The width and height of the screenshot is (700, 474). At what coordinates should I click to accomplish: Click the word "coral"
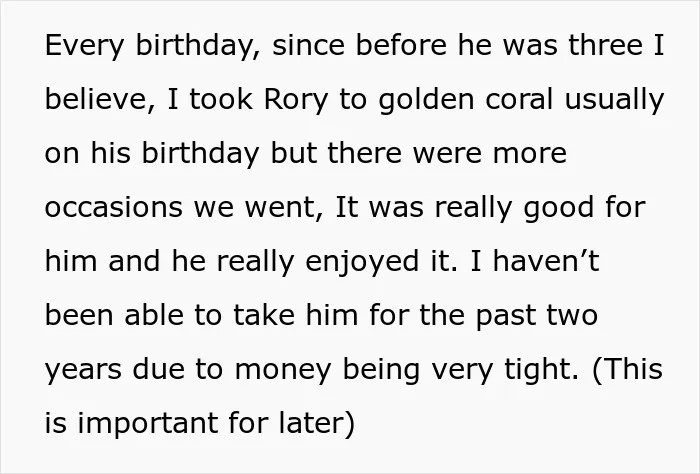tap(519, 99)
